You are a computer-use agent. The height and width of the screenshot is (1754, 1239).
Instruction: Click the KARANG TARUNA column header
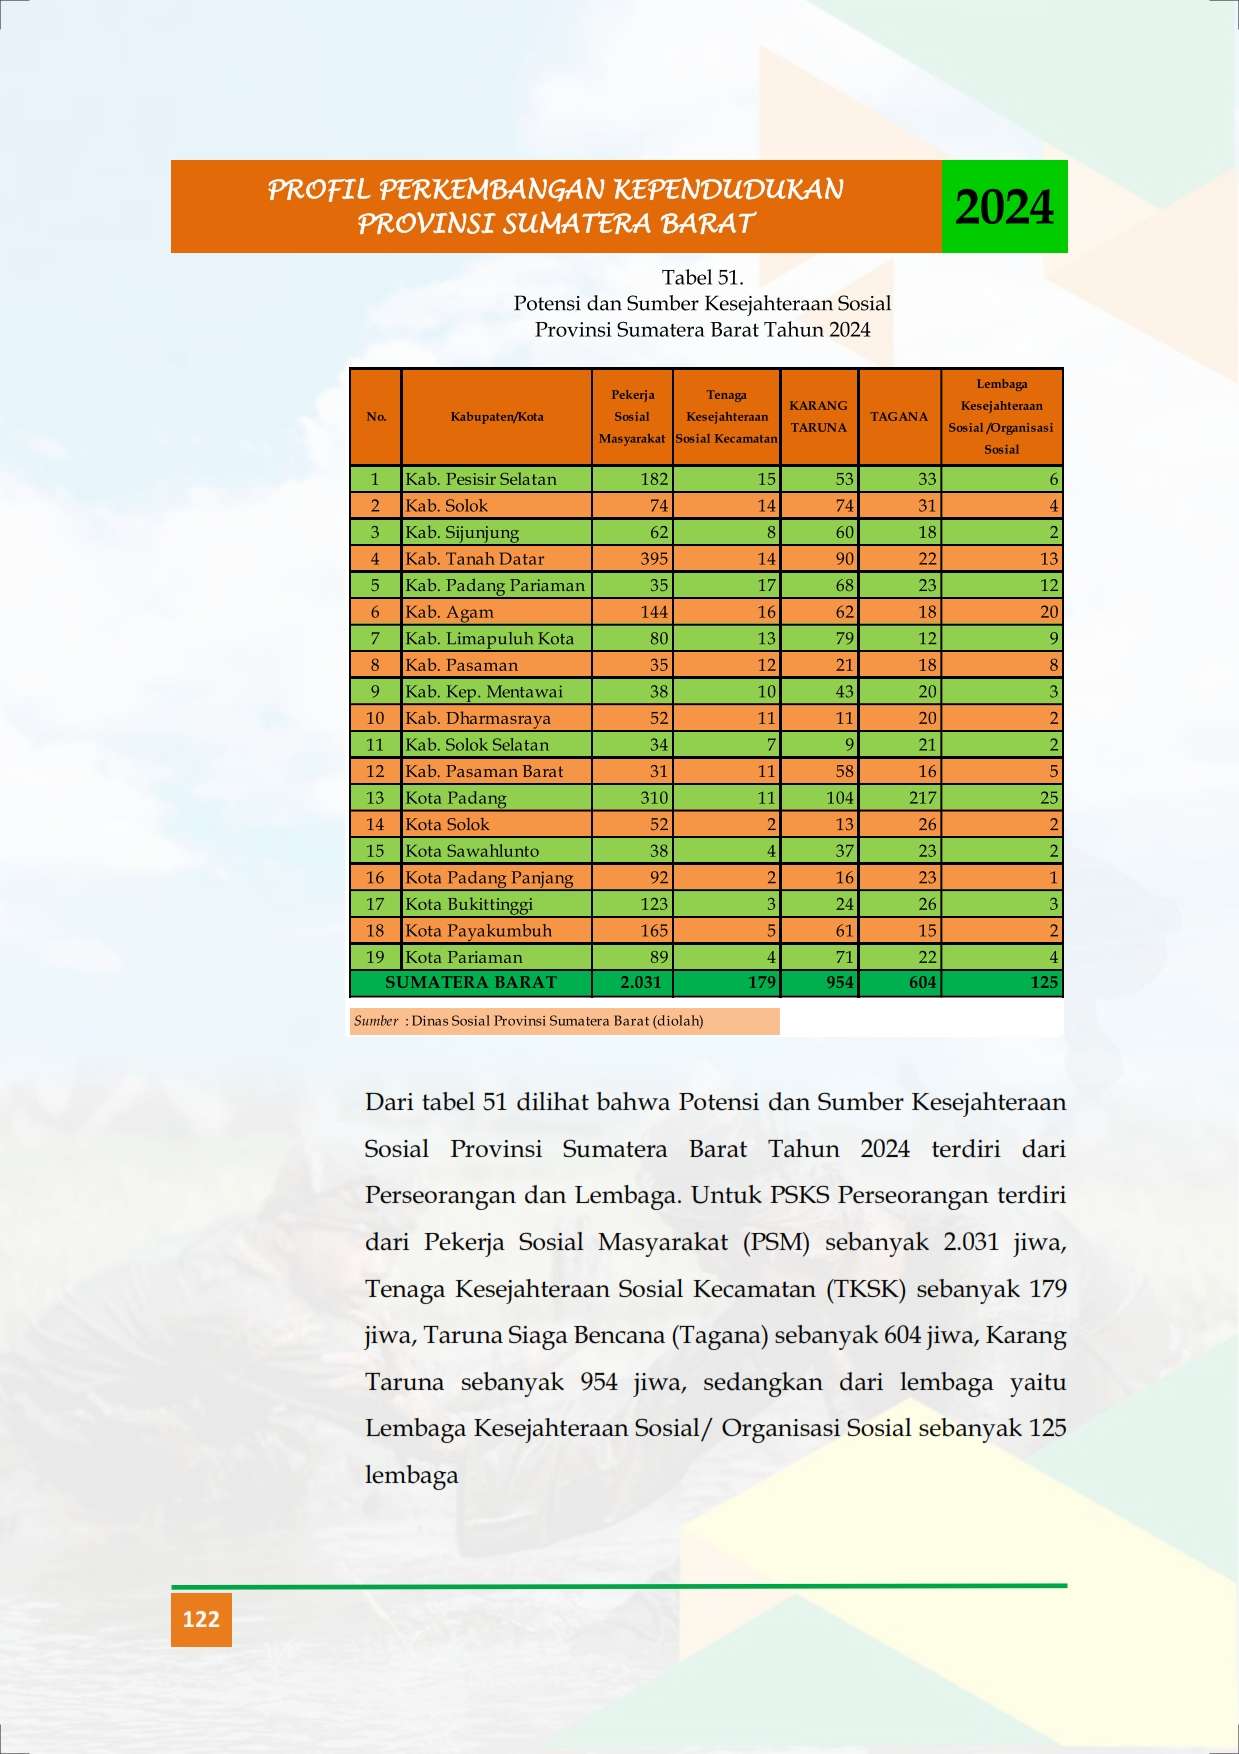tap(818, 417)
